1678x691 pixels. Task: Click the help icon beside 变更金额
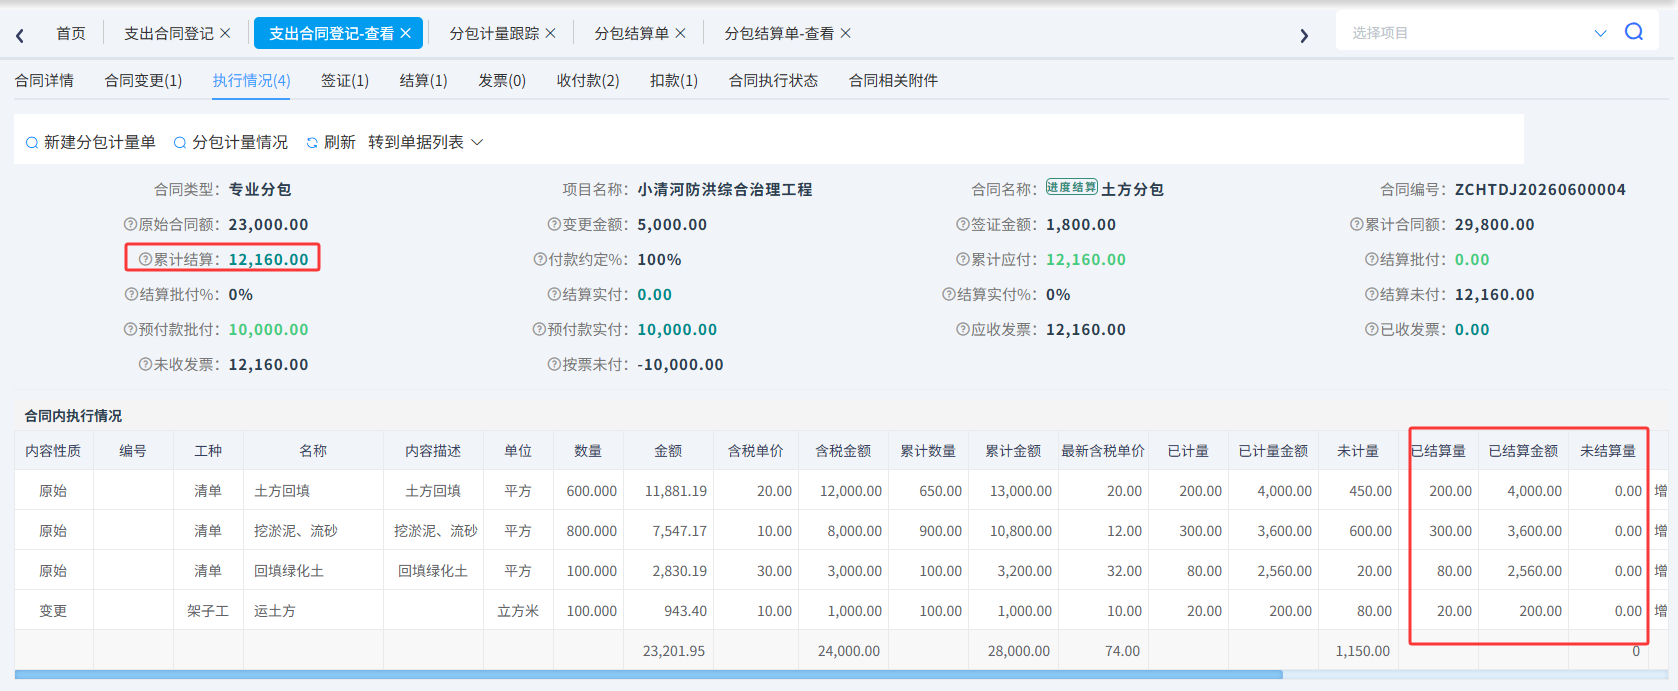554,225
